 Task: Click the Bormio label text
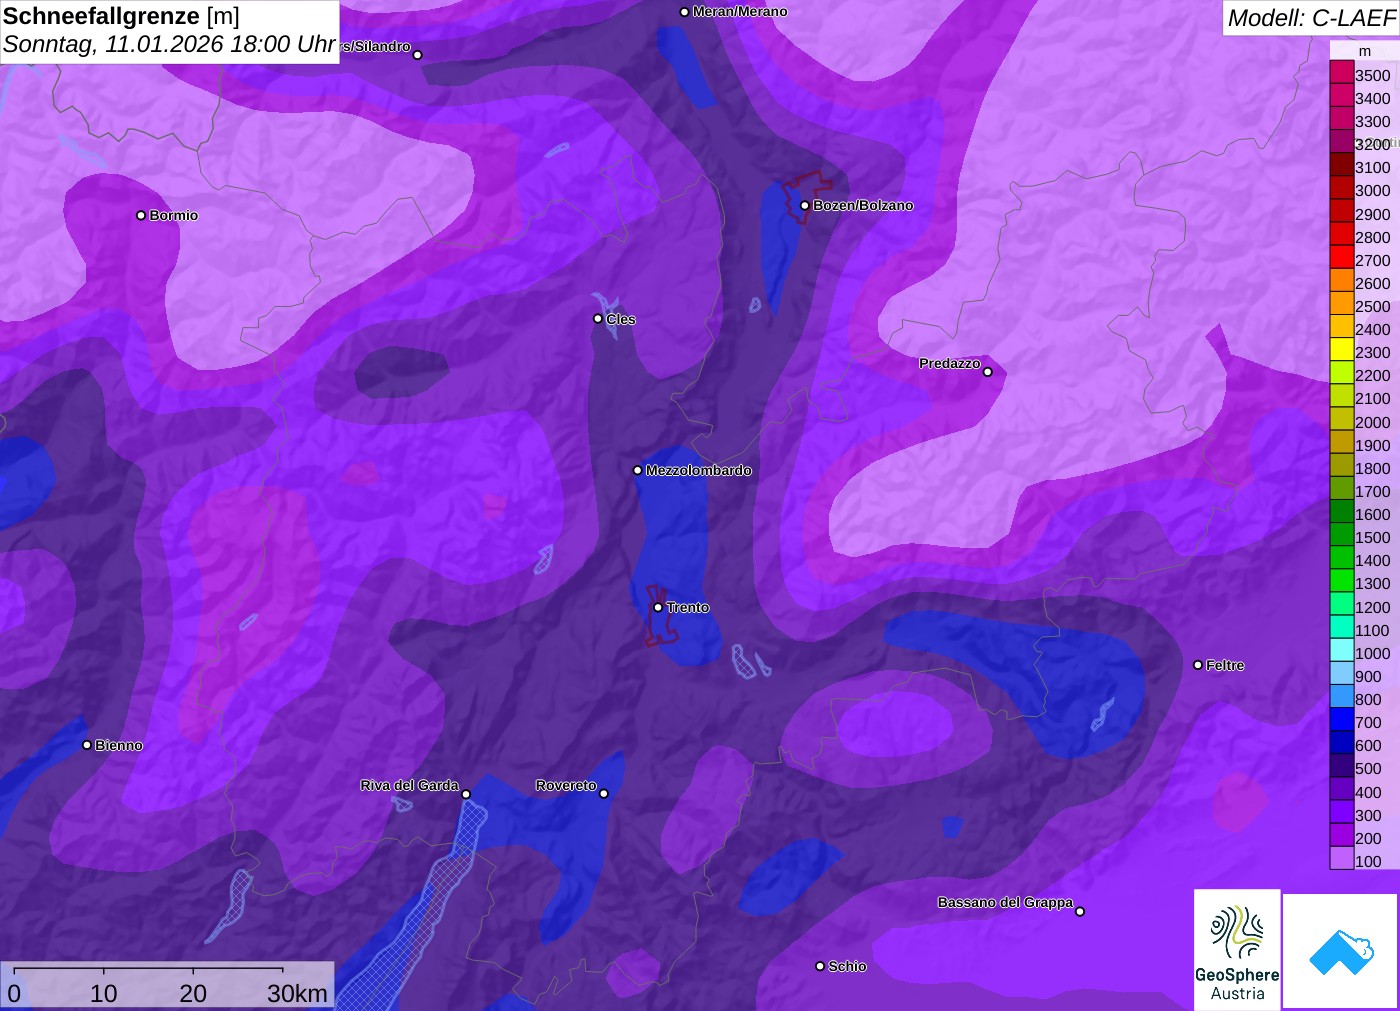174,215
